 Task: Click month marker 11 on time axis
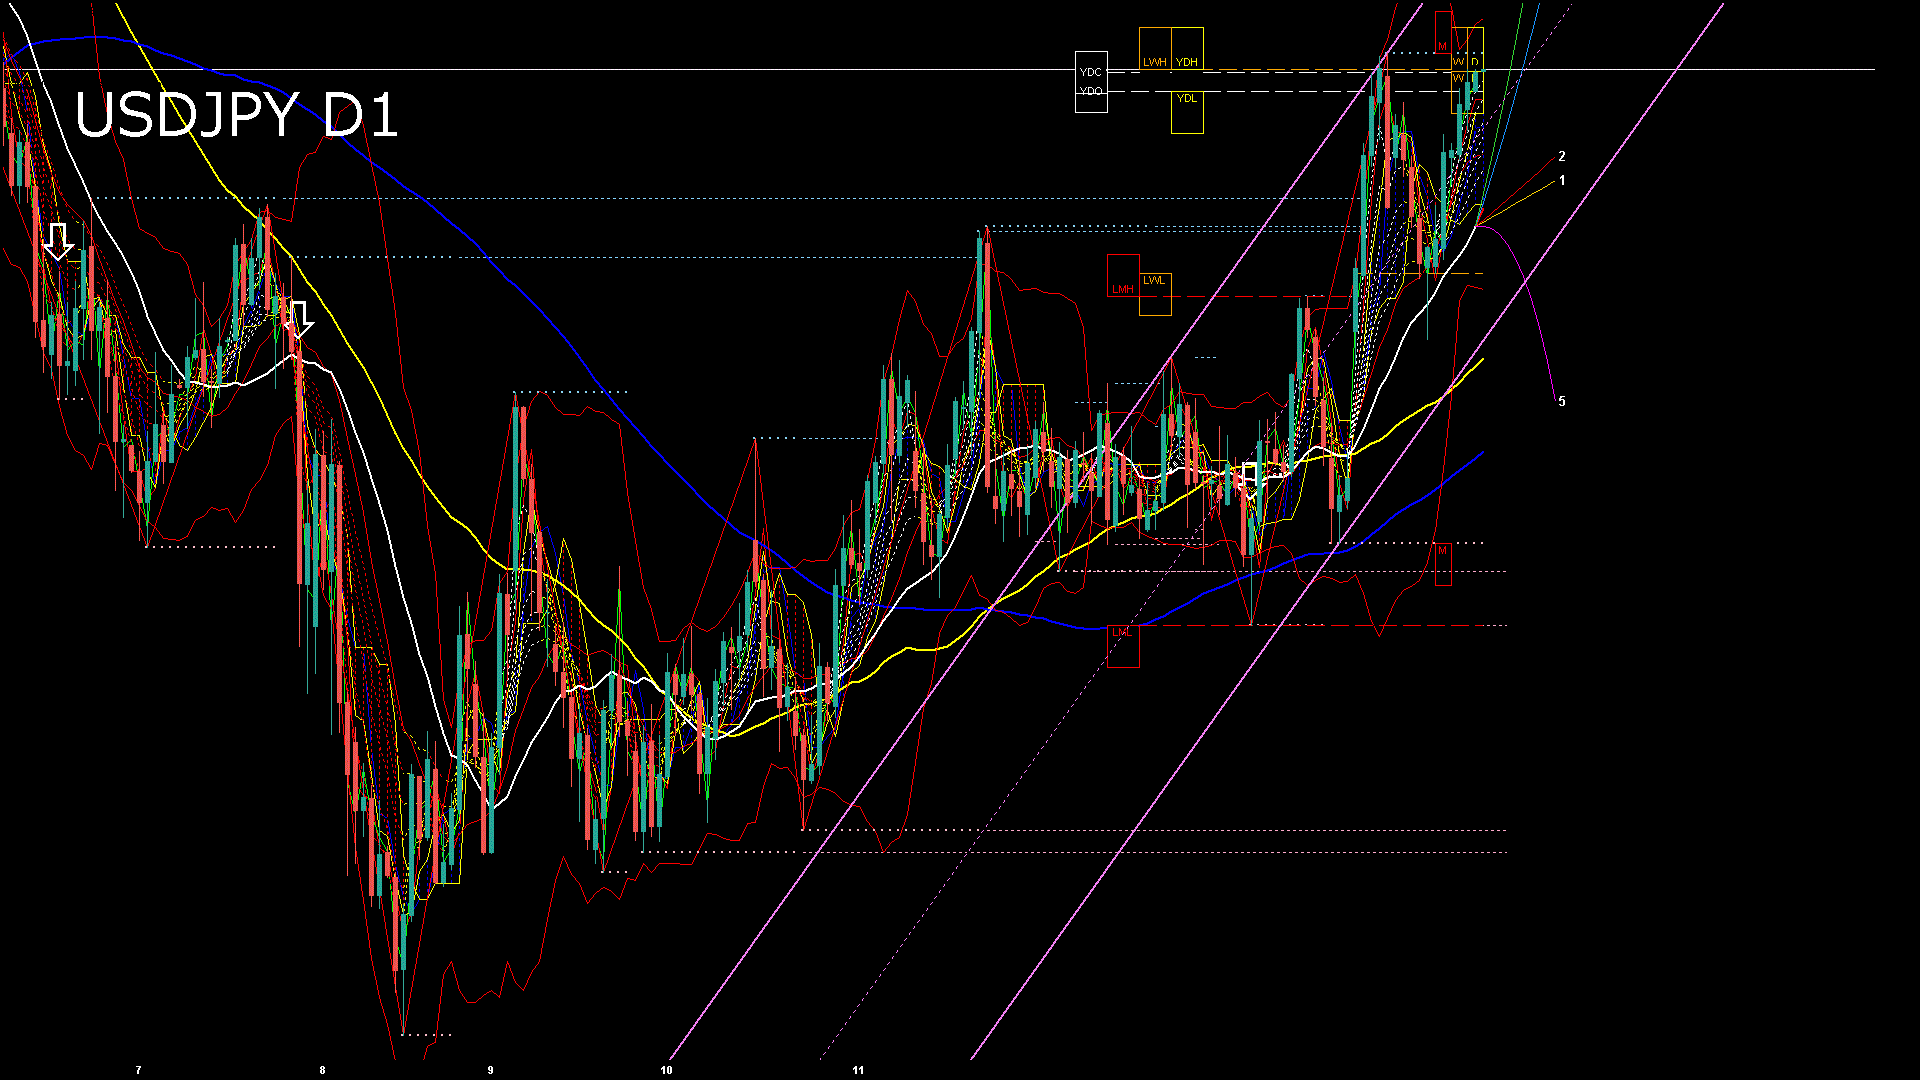858,1070
